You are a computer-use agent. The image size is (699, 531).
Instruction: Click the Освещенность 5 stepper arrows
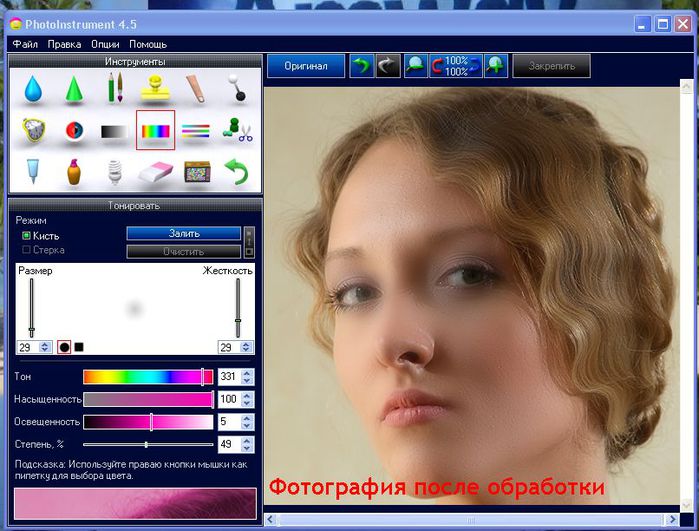pos(247,422)
